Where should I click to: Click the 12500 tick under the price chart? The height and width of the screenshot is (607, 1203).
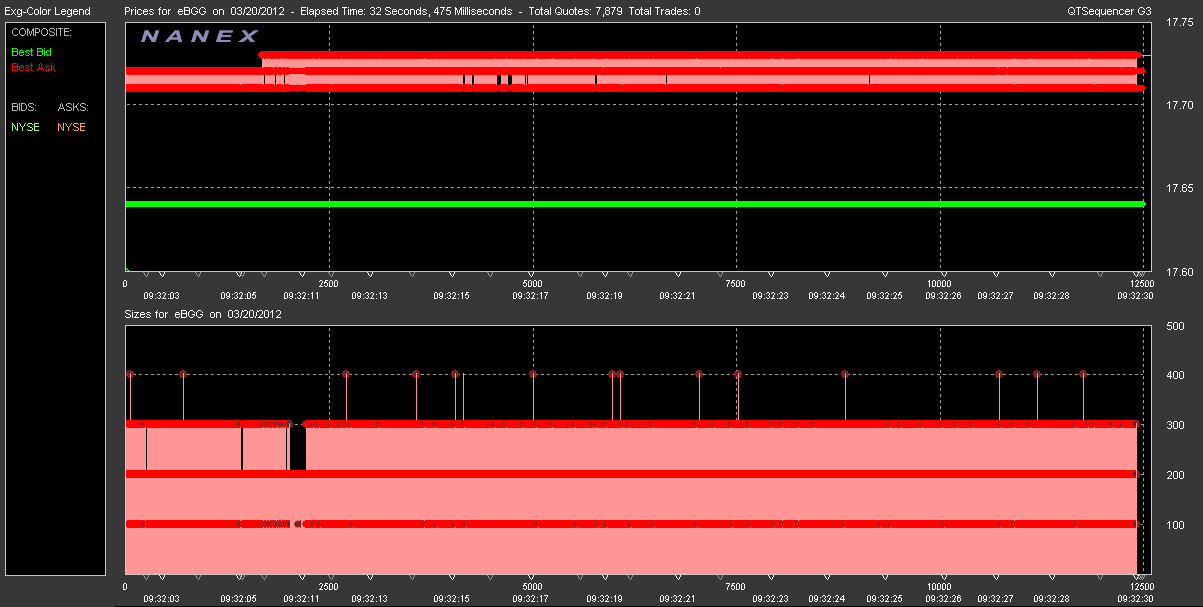(x=1143, y=284)
